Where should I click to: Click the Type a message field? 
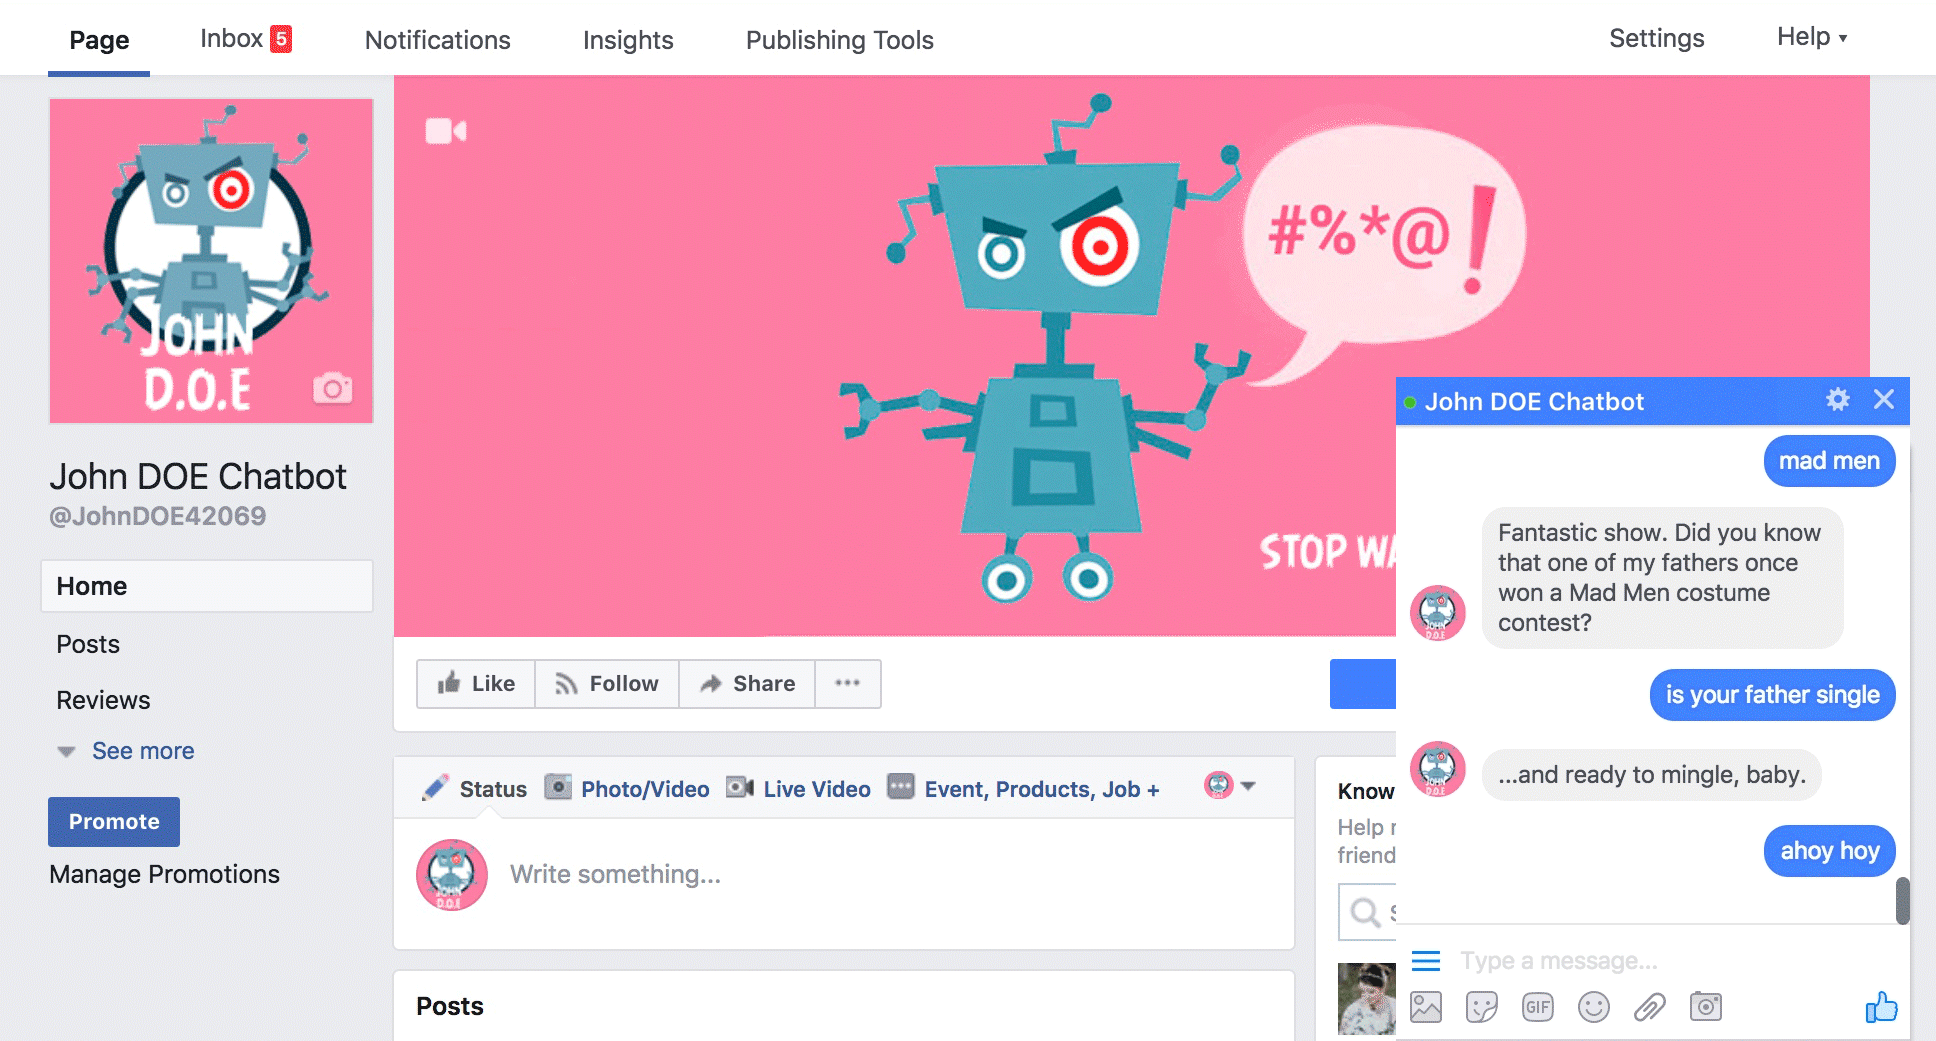click(1559, 961)
